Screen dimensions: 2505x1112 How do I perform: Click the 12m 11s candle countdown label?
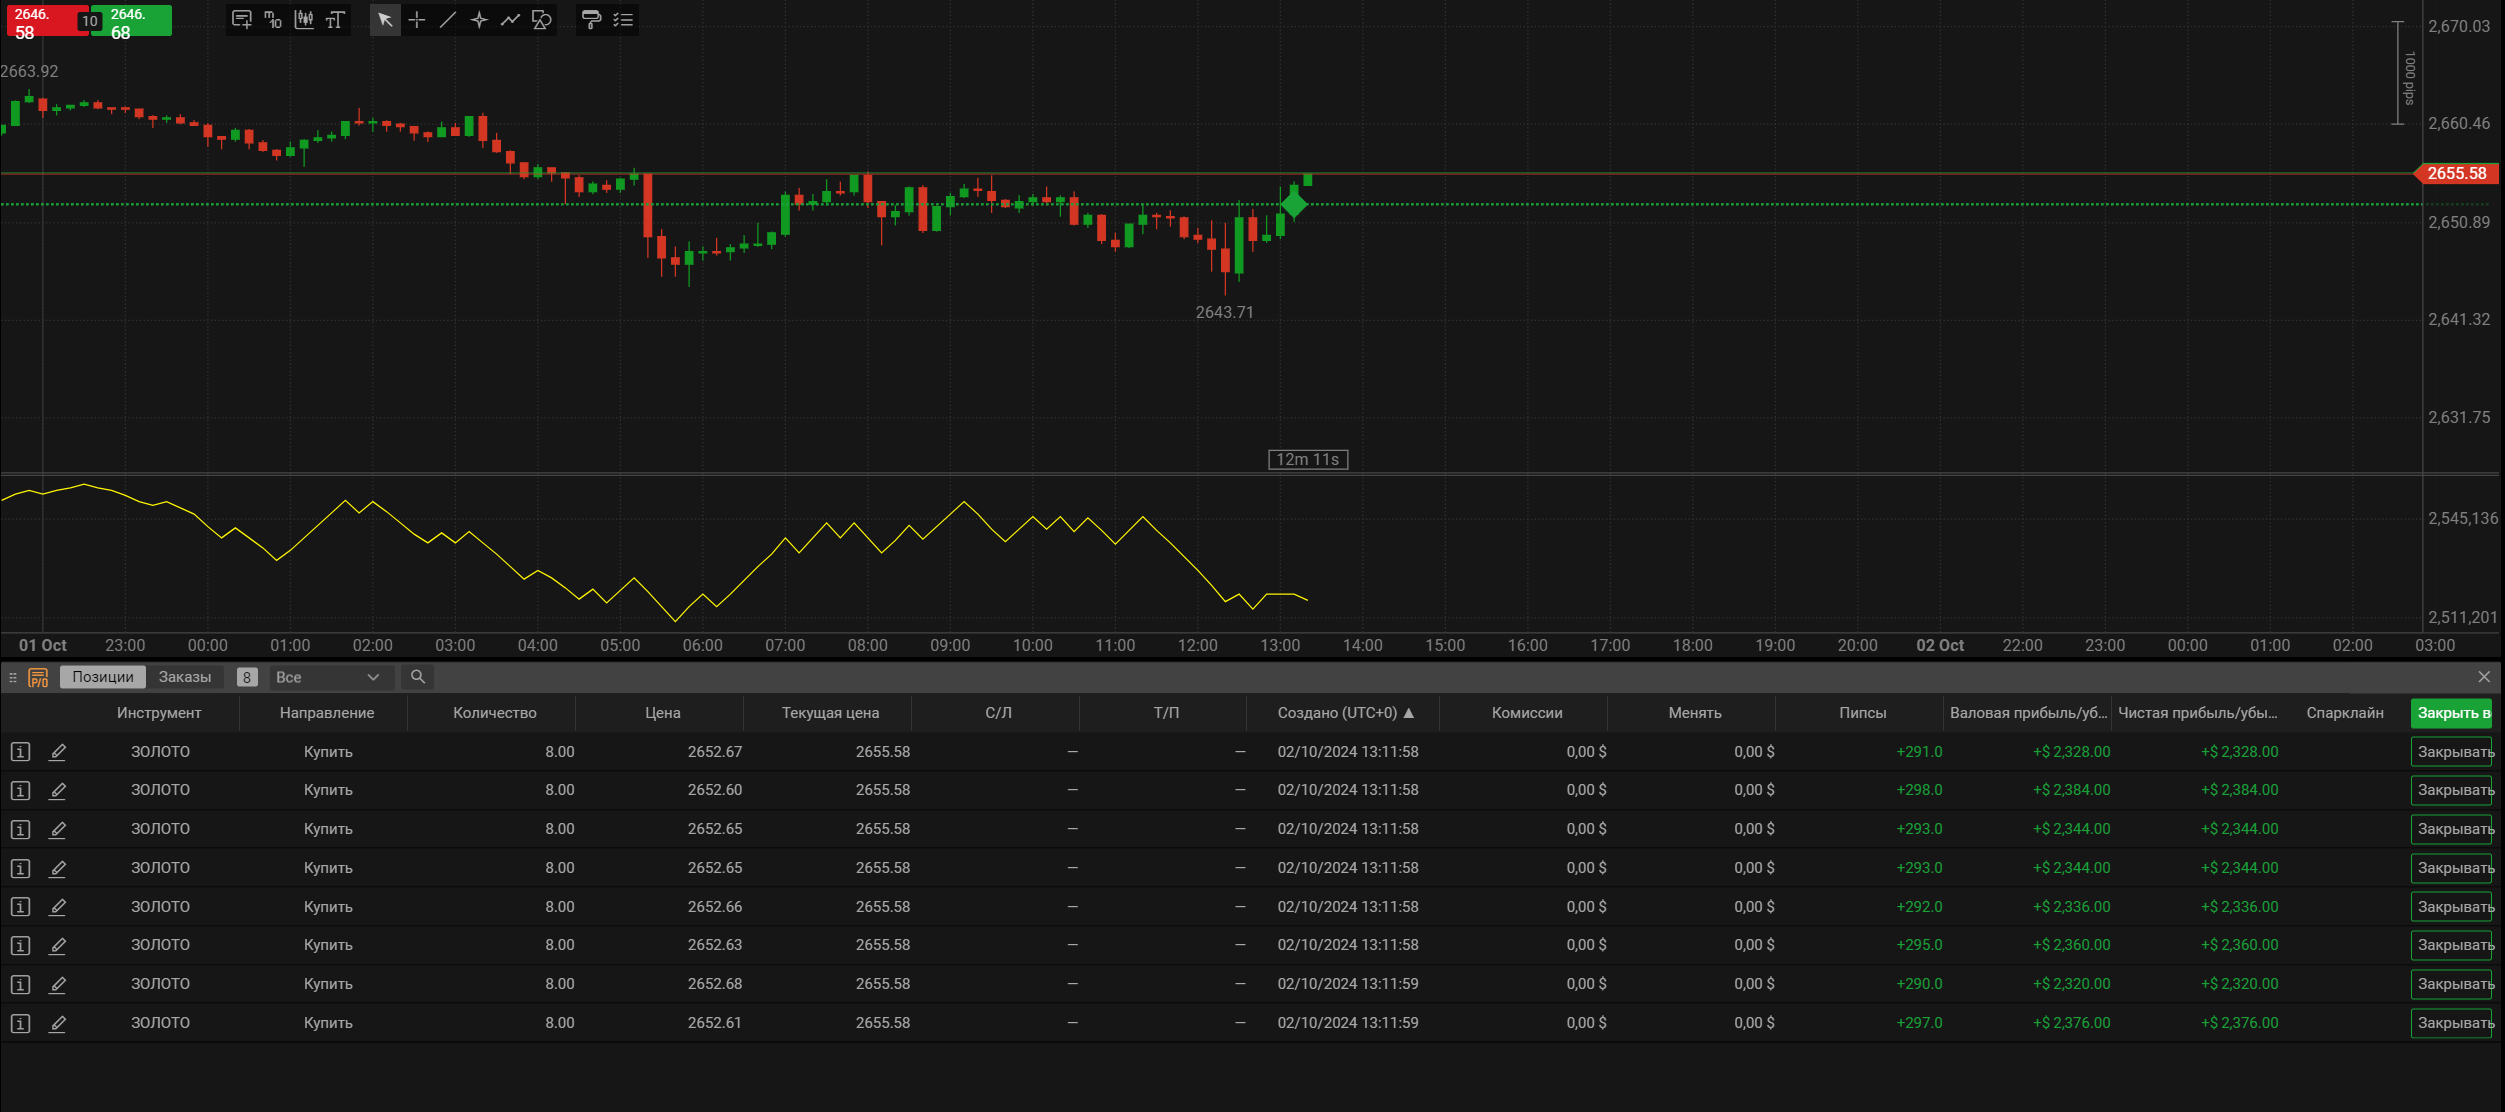[x=1308, y=459]
